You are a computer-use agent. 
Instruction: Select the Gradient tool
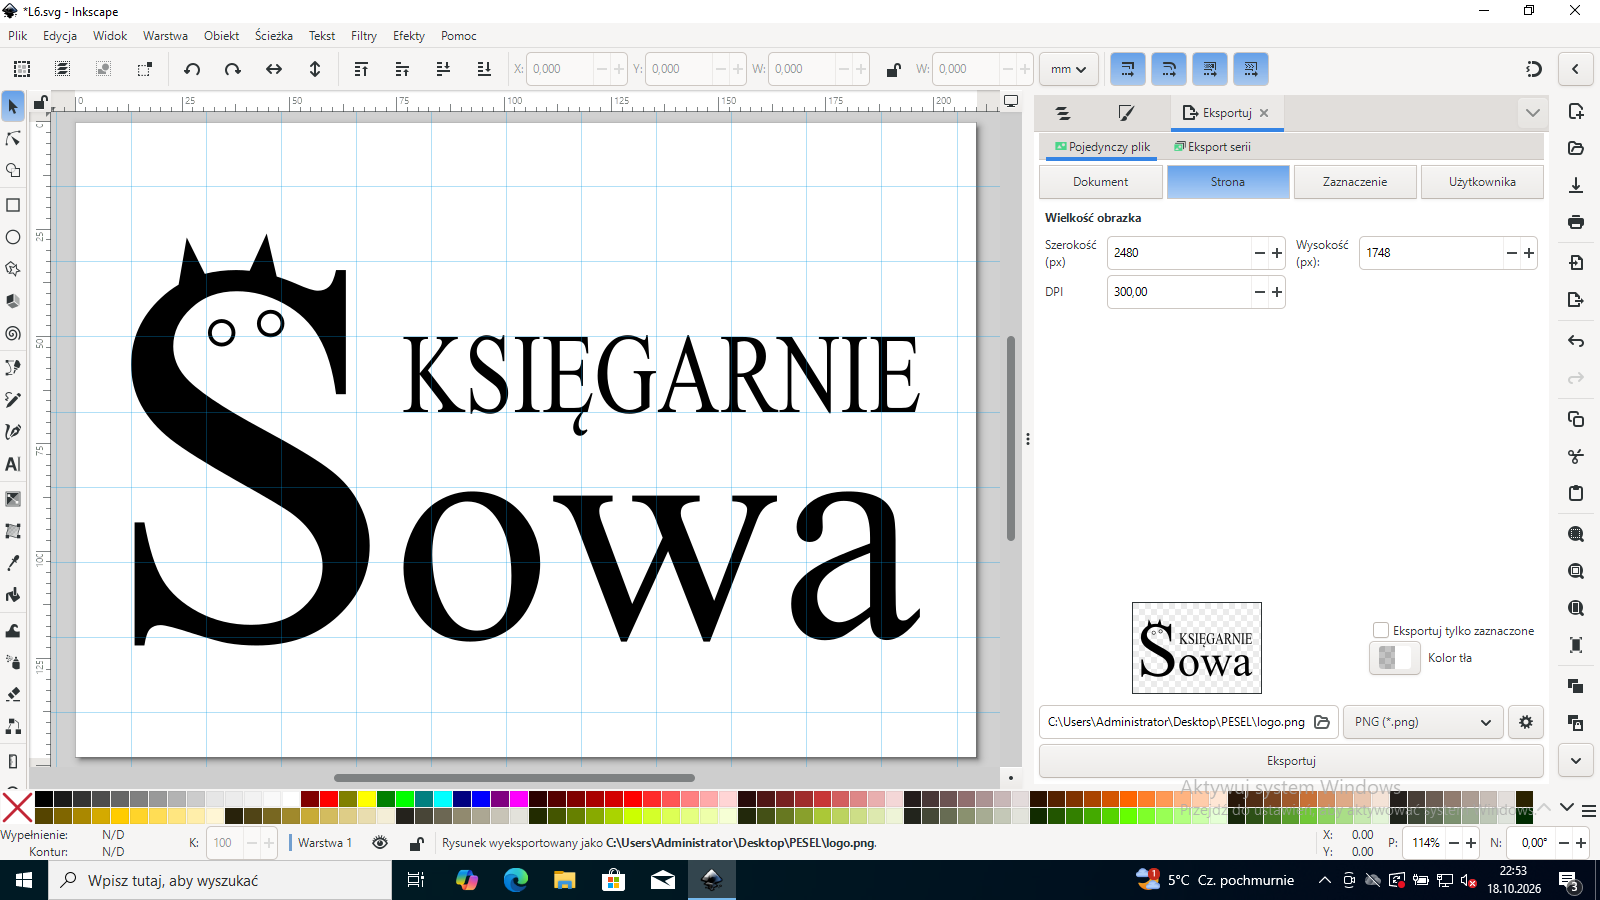click(13, 499)
